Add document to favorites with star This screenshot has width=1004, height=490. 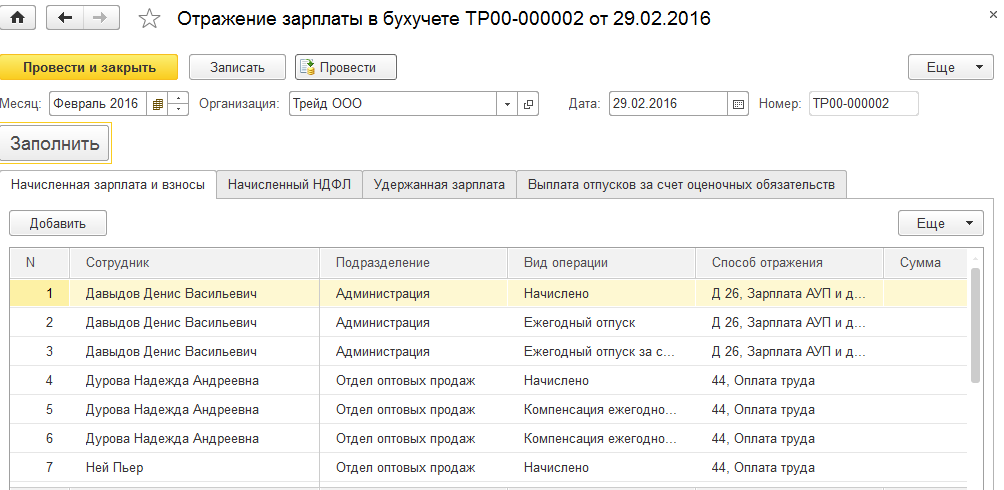[x=149, y=18]
